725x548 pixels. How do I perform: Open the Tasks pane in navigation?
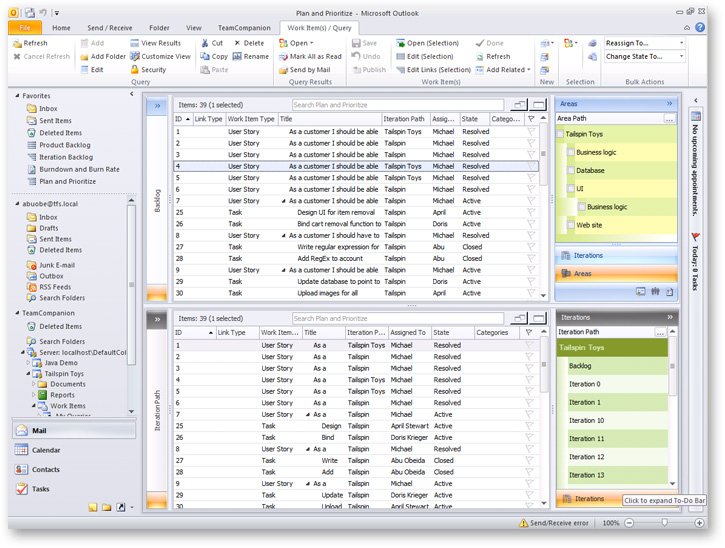click(40, 489)
